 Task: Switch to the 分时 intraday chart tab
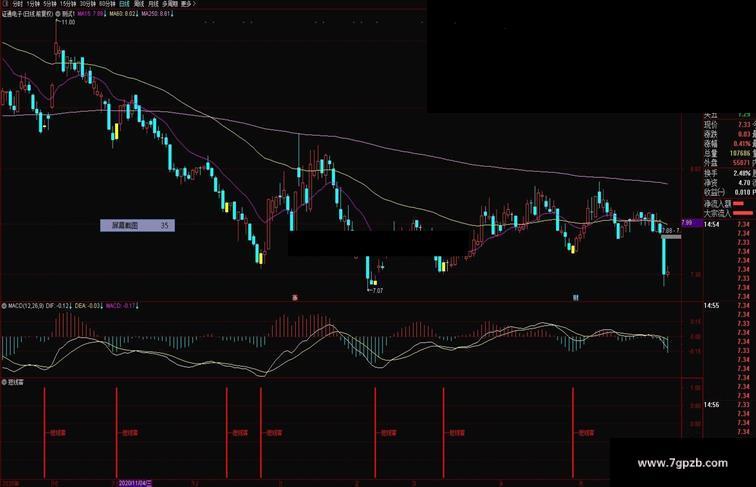point(17,4)
